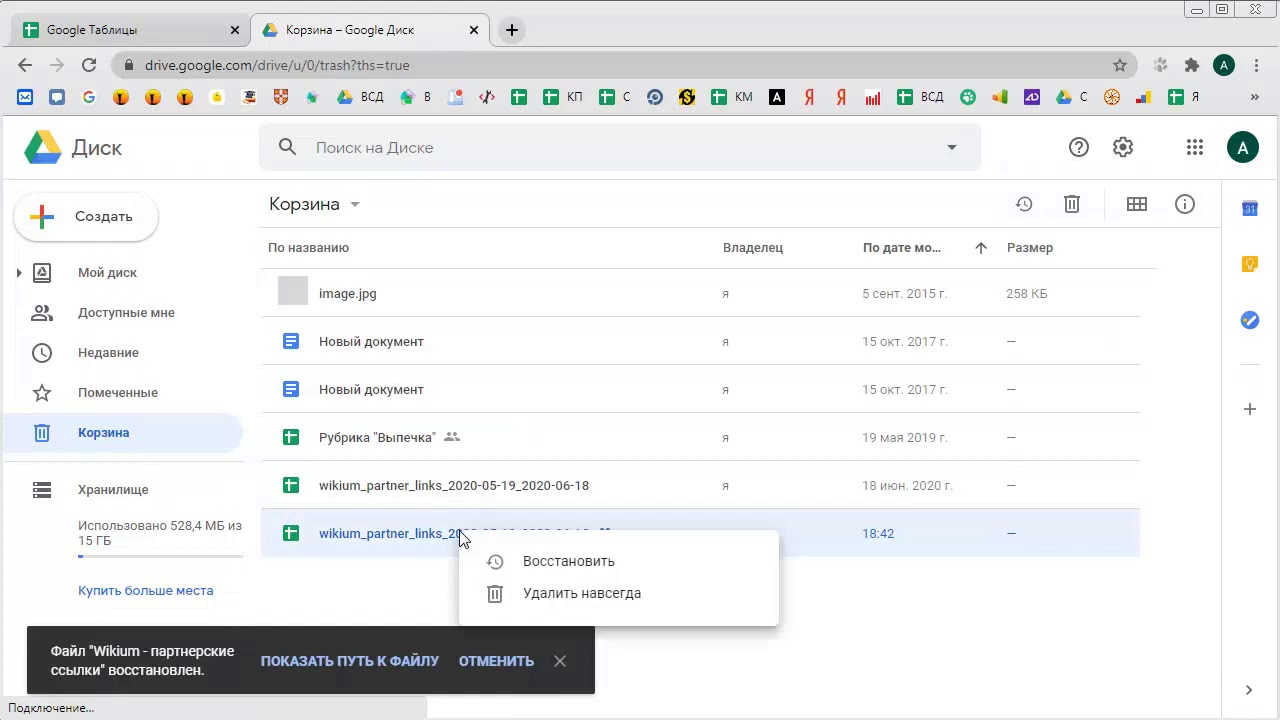Open advanced search options dropdown
Image resolution: width=1280 pixels, height=720 pixels.
[x=952, y=147]
